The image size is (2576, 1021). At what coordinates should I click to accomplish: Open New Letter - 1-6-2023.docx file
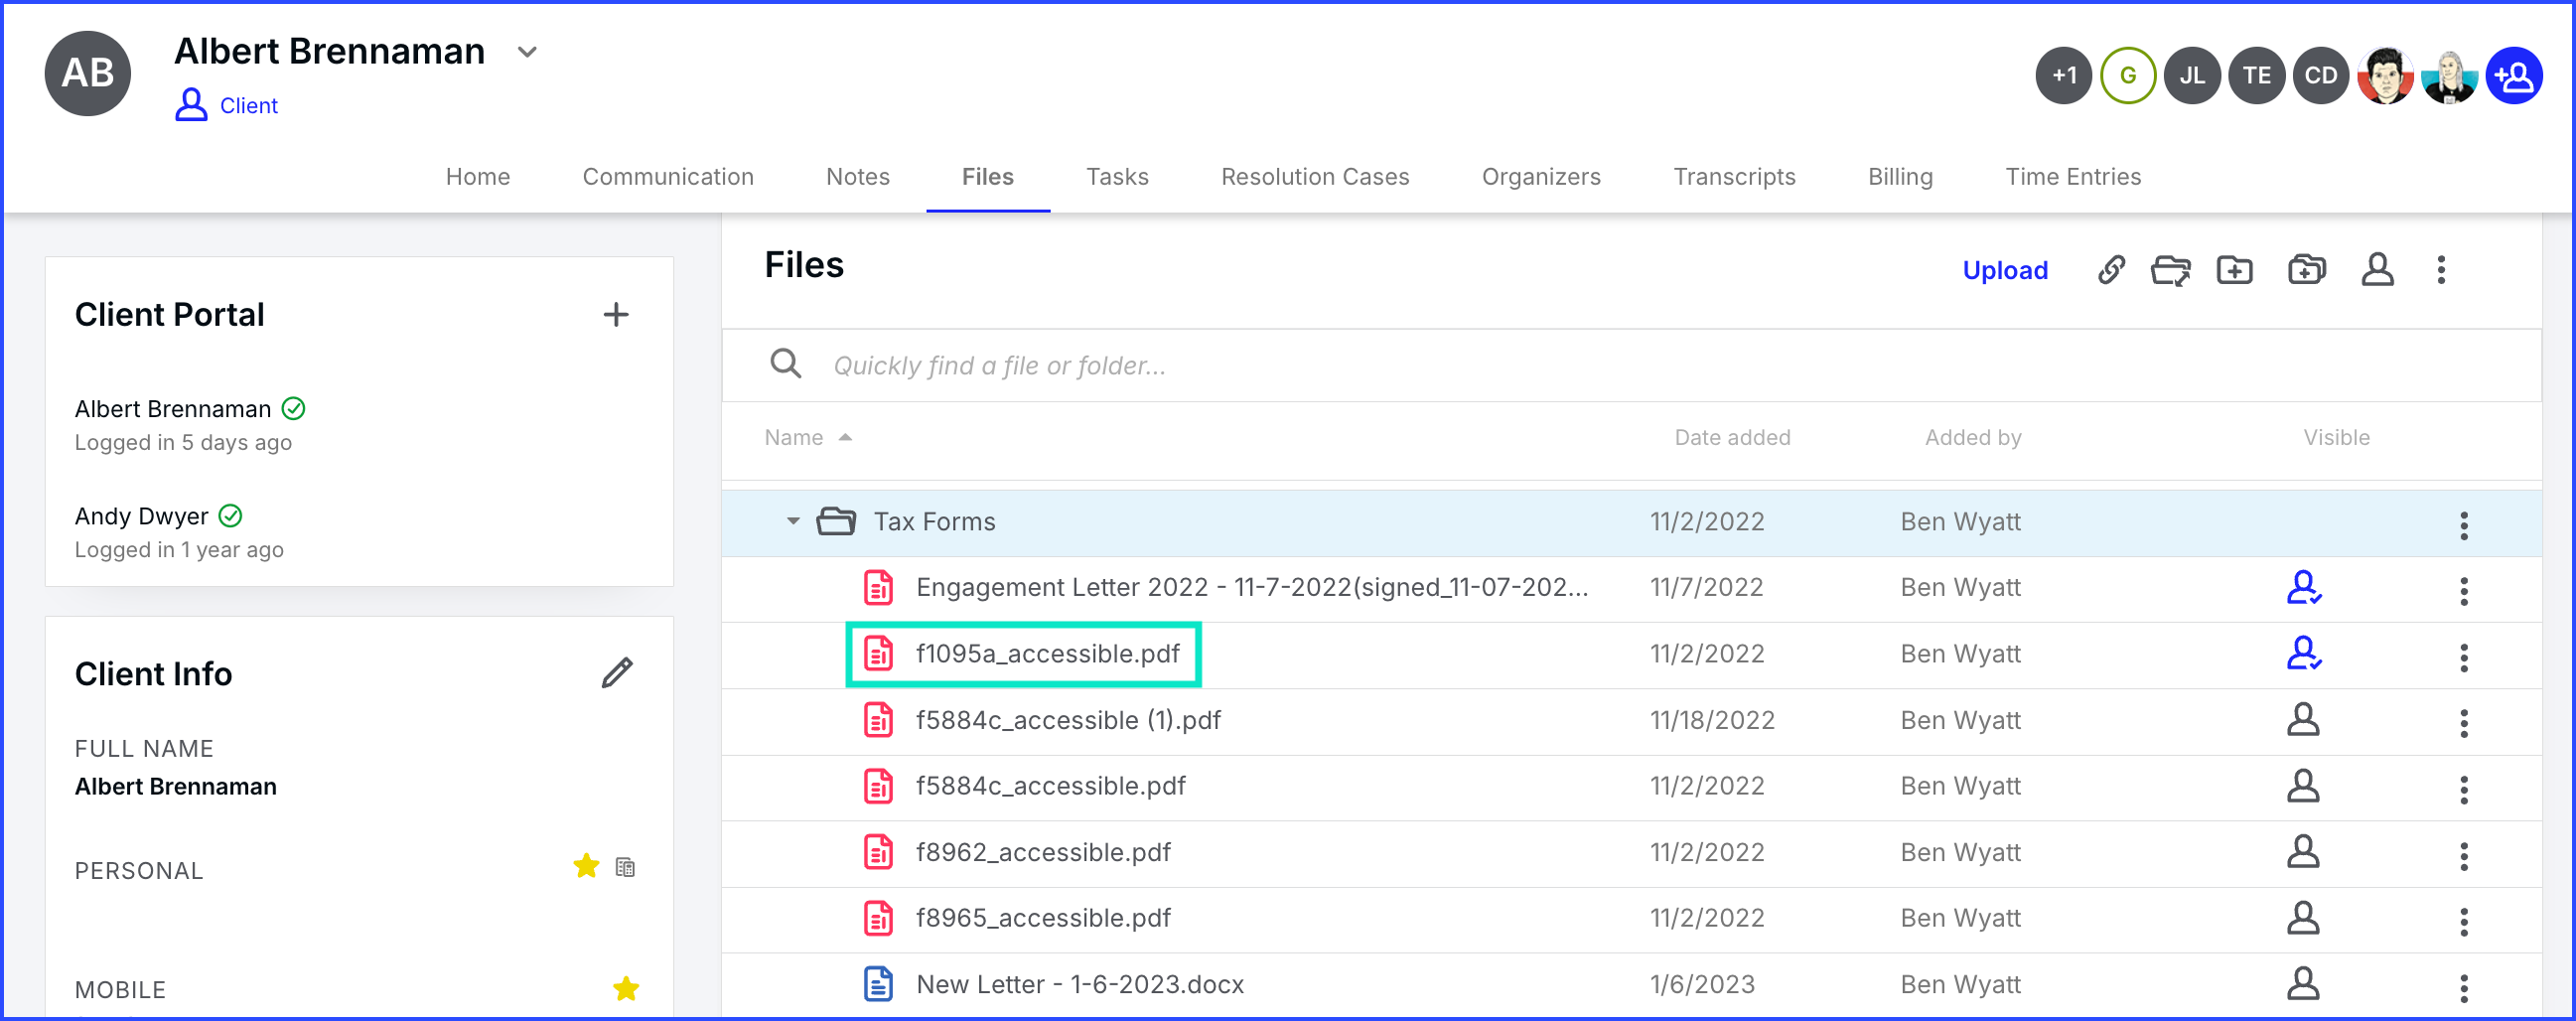pyautogui.click(x=1080, y=983)
